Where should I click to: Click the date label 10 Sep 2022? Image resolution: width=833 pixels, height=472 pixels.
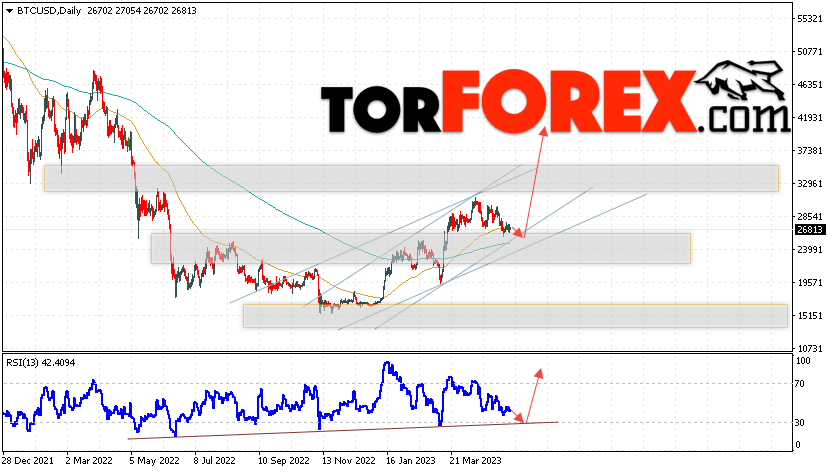pos(283,460)
